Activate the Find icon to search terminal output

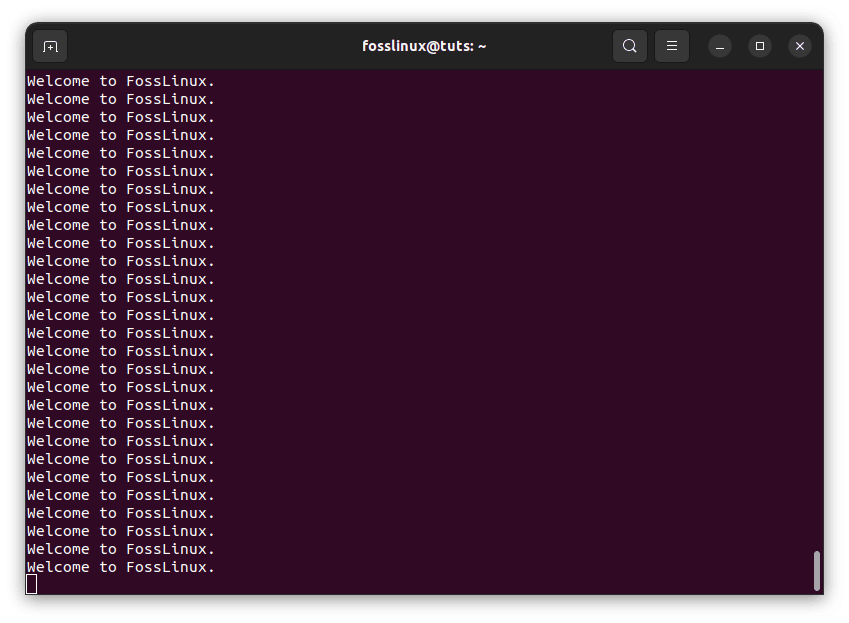630,46
